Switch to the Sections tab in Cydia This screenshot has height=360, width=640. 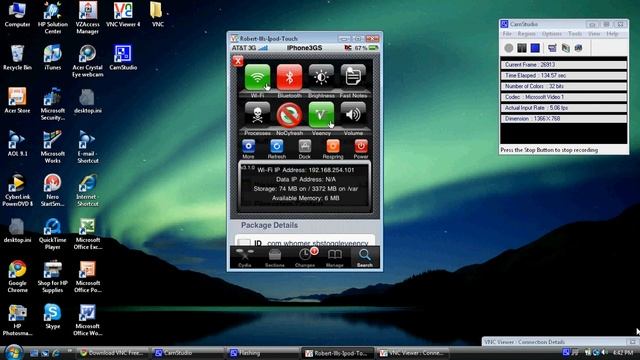[275, 258]
